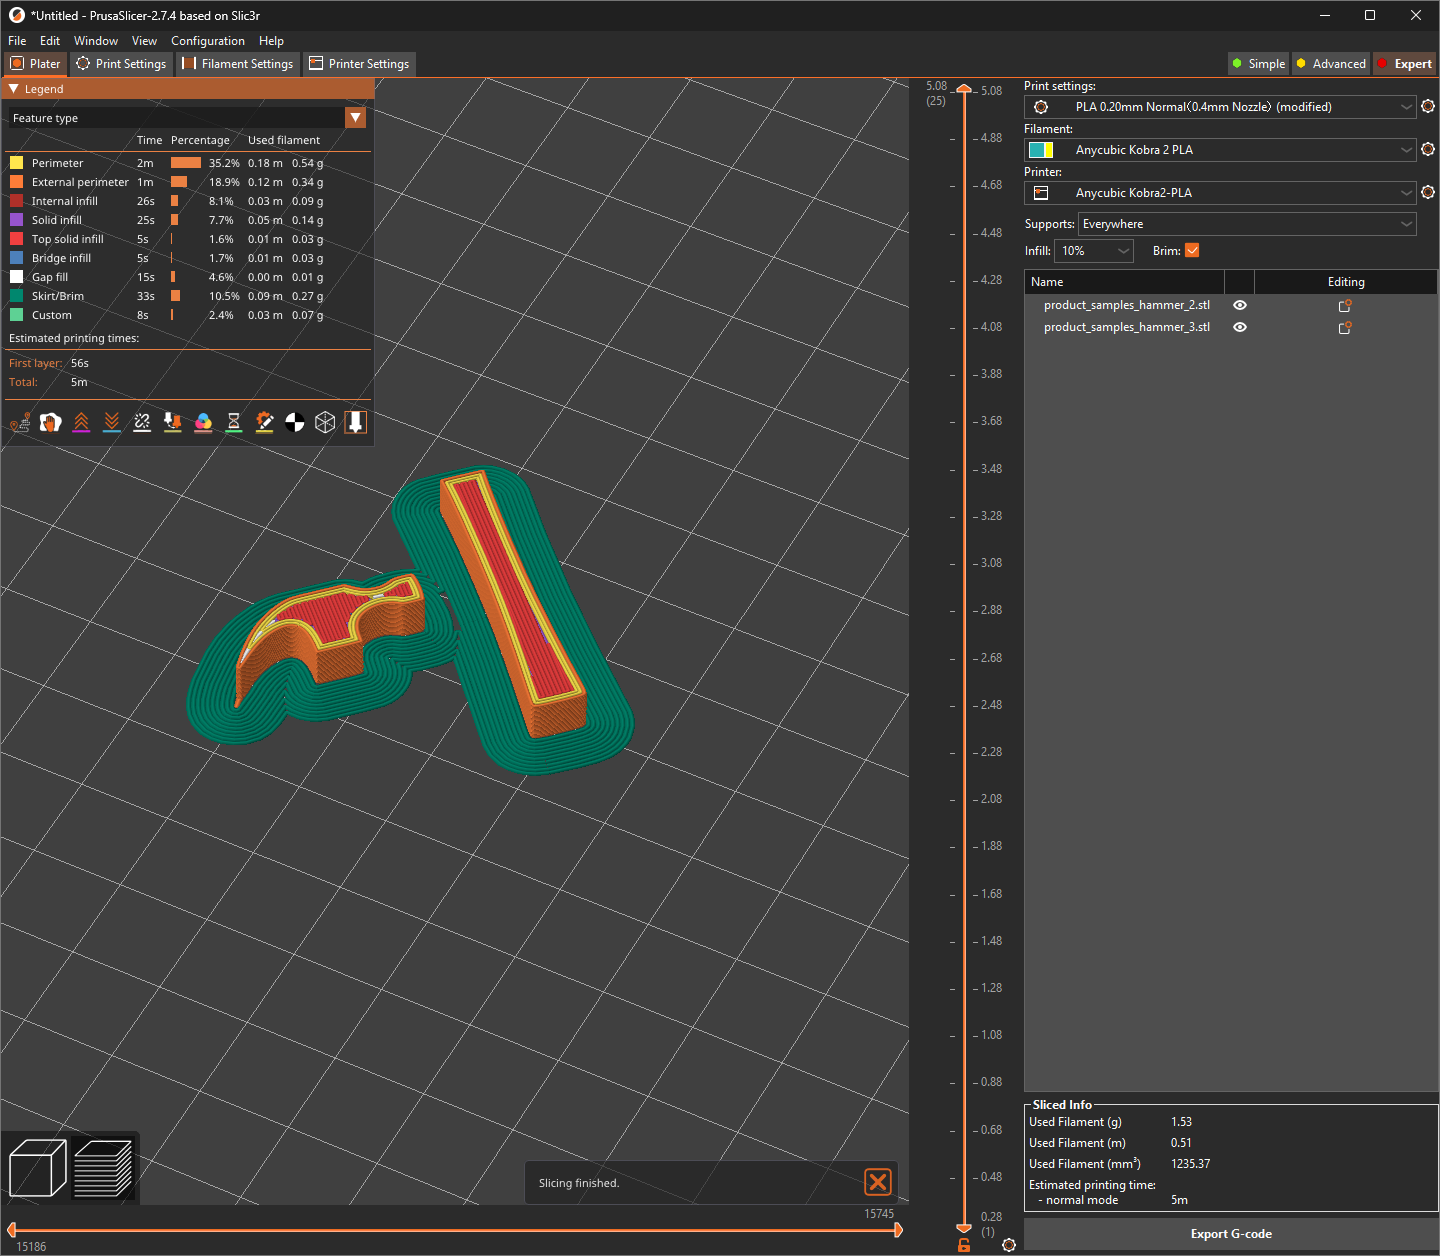Toggle Retractions up-arrows icon

[82, 422]
